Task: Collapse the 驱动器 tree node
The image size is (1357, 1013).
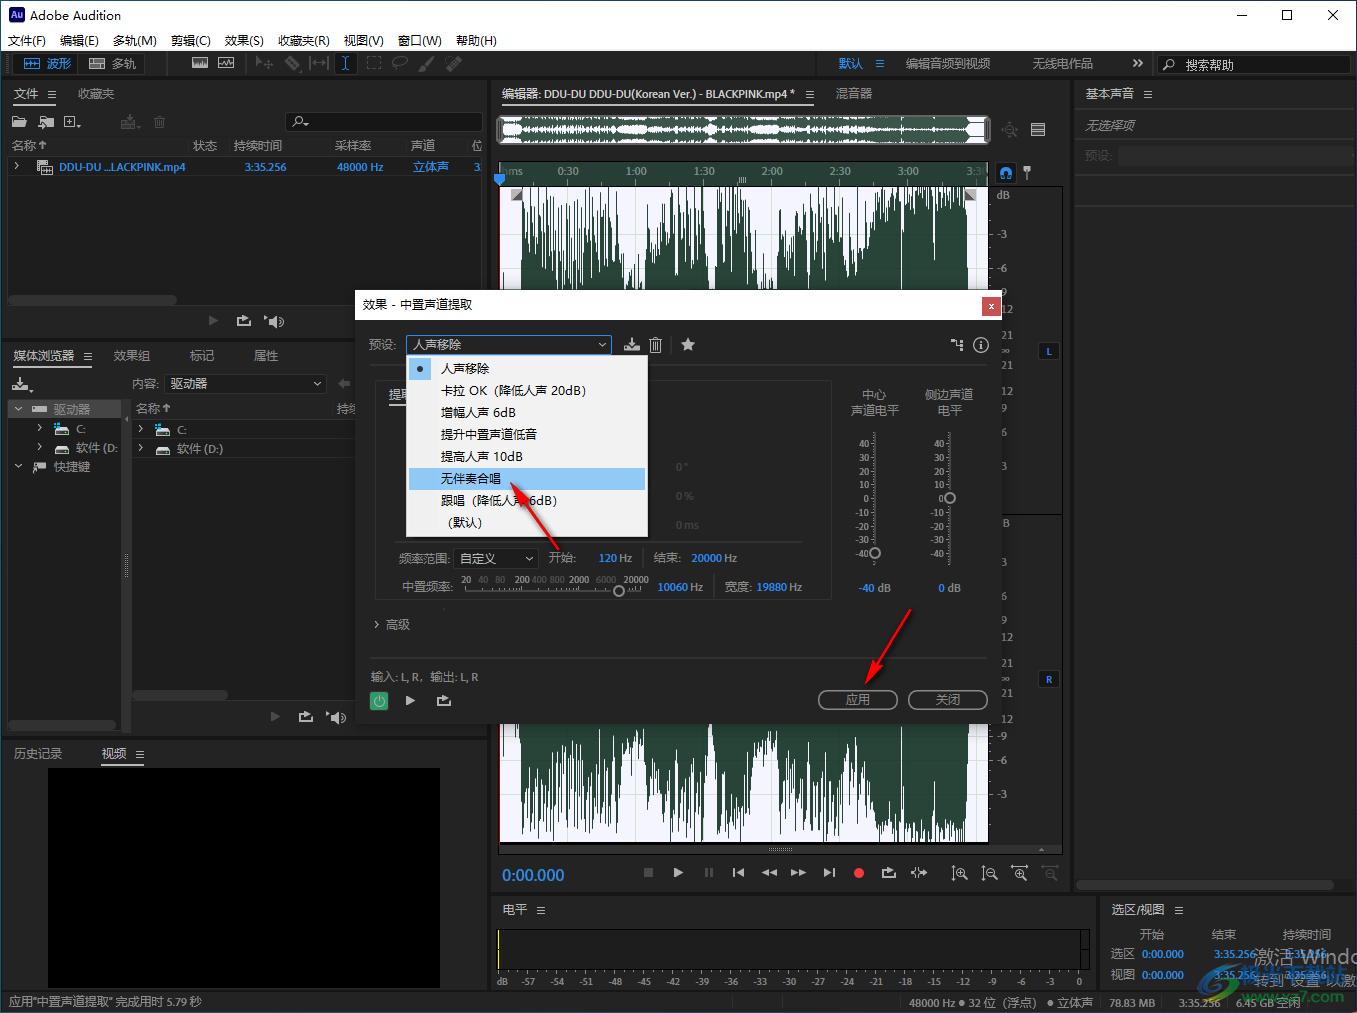Action: point(18,409)
